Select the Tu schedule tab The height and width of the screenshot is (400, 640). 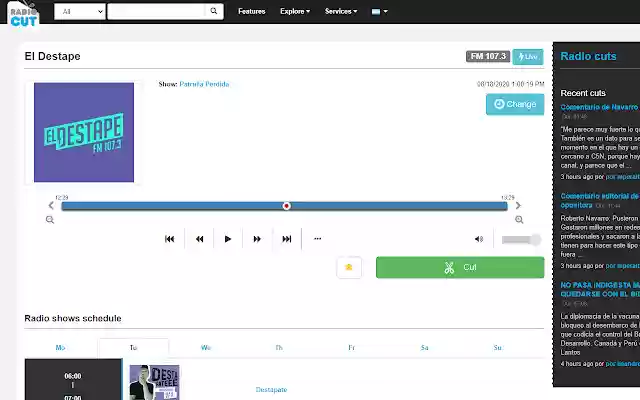133,348
